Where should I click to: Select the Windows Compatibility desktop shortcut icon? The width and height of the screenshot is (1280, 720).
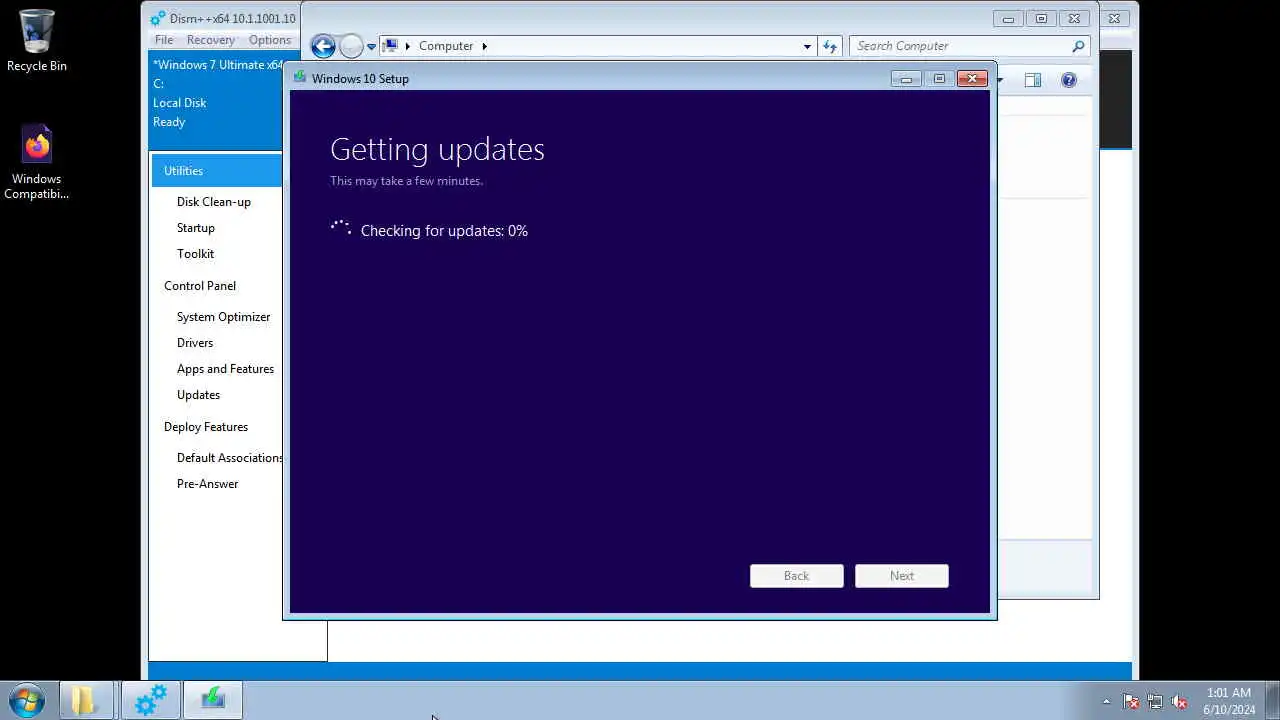pos(37,162)
